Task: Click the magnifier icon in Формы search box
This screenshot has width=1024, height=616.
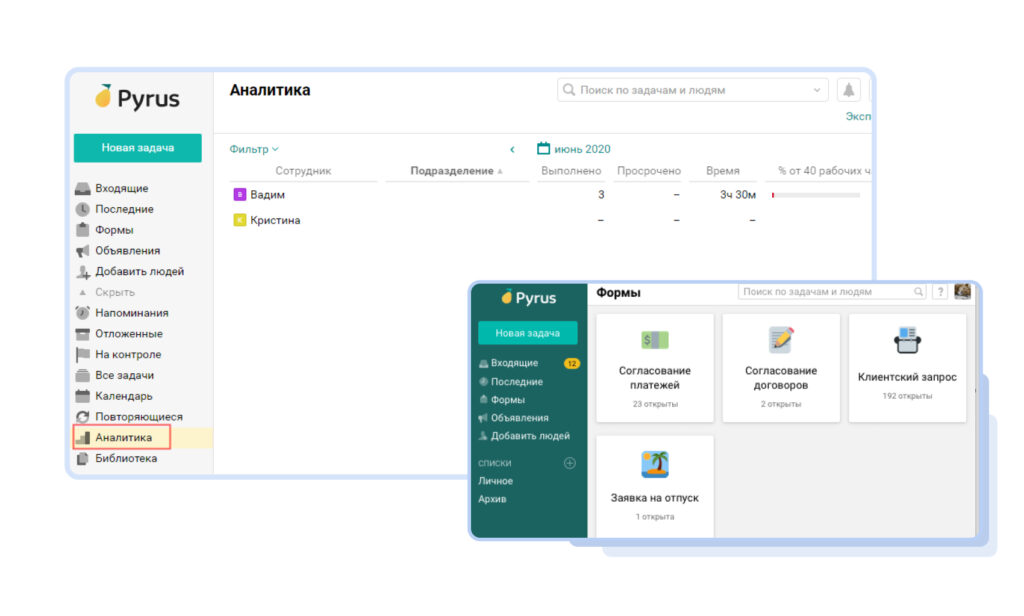Action: pyautogui.click(x=918, y=292)
